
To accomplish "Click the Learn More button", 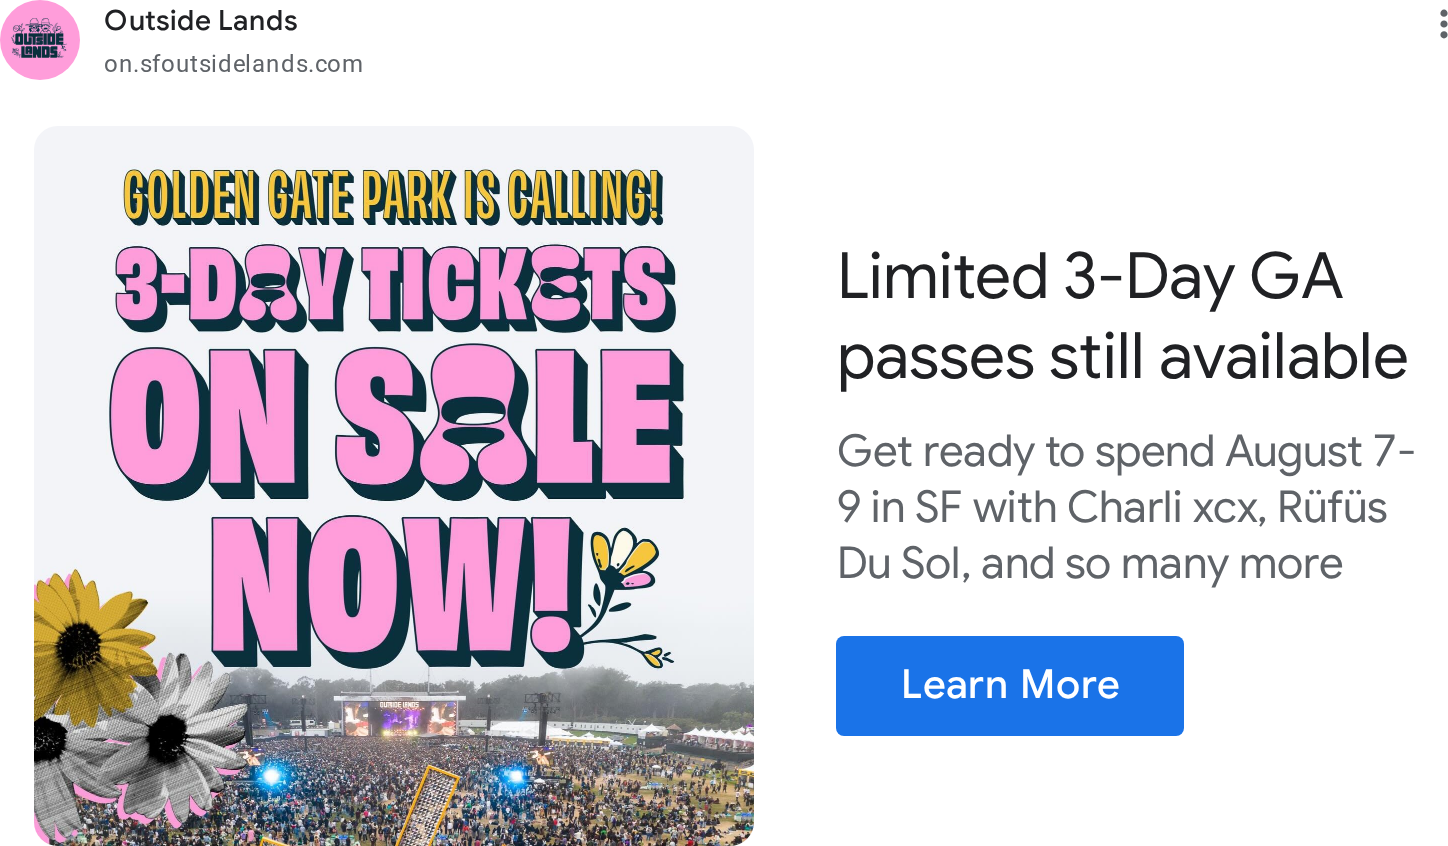I will [1010, 686].
